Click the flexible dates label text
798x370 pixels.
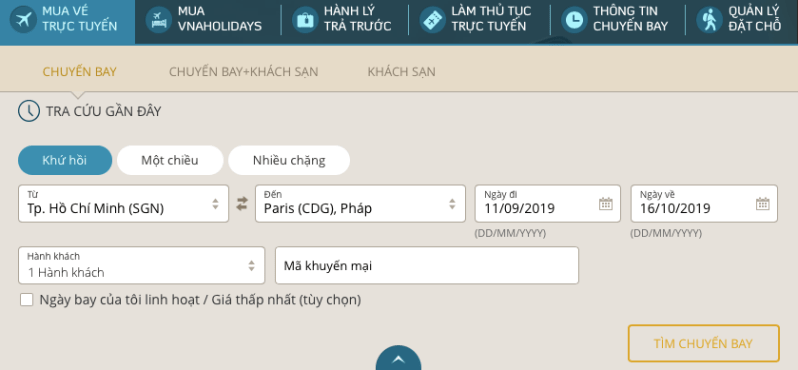200,300
